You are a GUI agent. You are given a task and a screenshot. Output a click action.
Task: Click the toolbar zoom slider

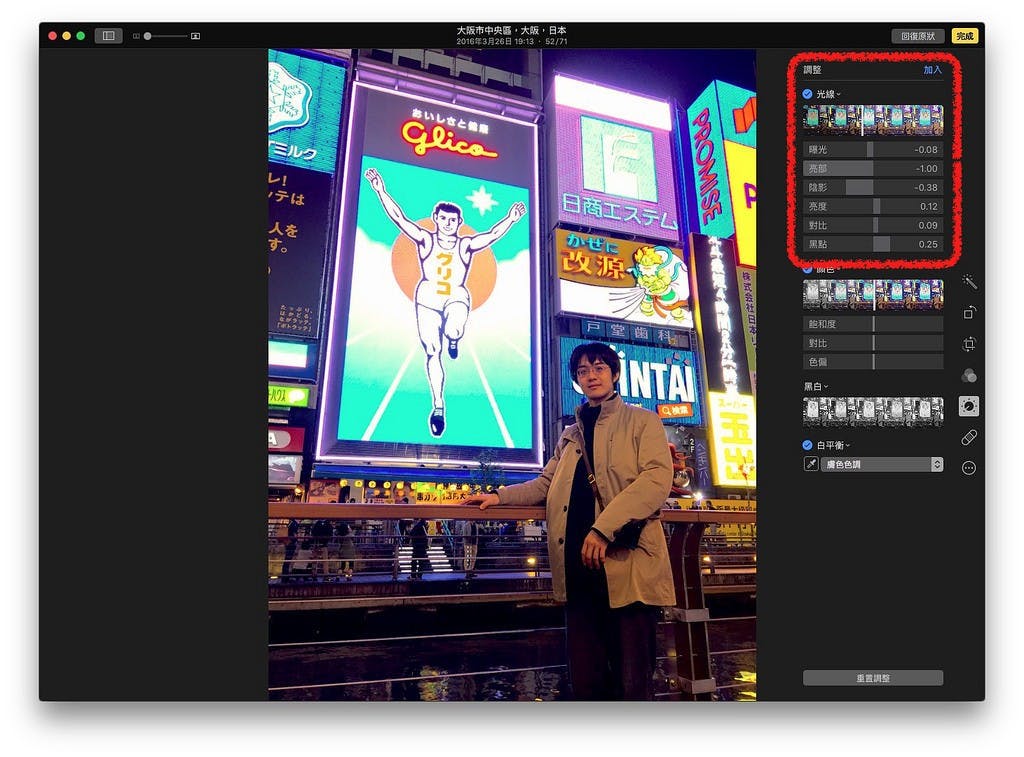pos(166,37)
